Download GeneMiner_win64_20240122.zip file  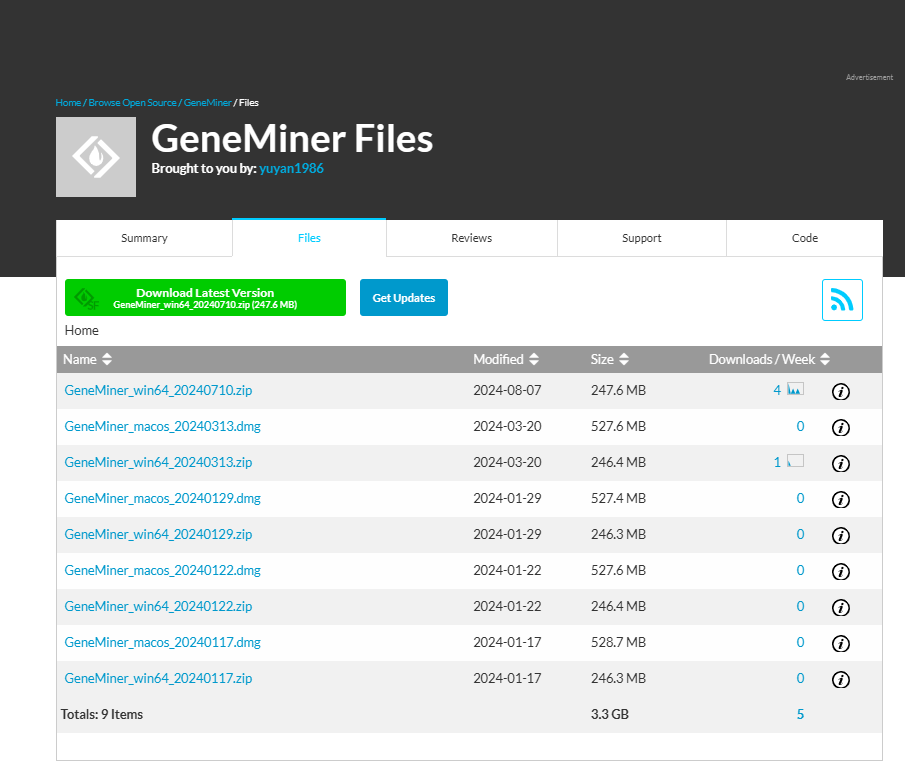pos(158,606)
